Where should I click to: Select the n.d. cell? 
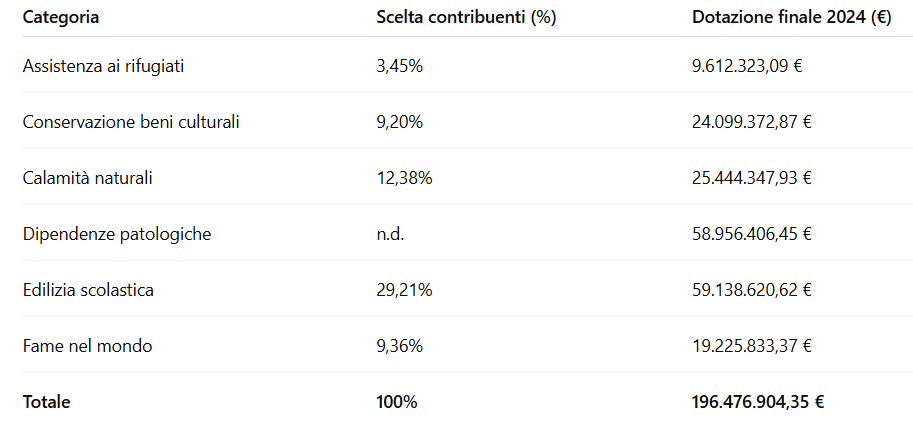point(391,234)
